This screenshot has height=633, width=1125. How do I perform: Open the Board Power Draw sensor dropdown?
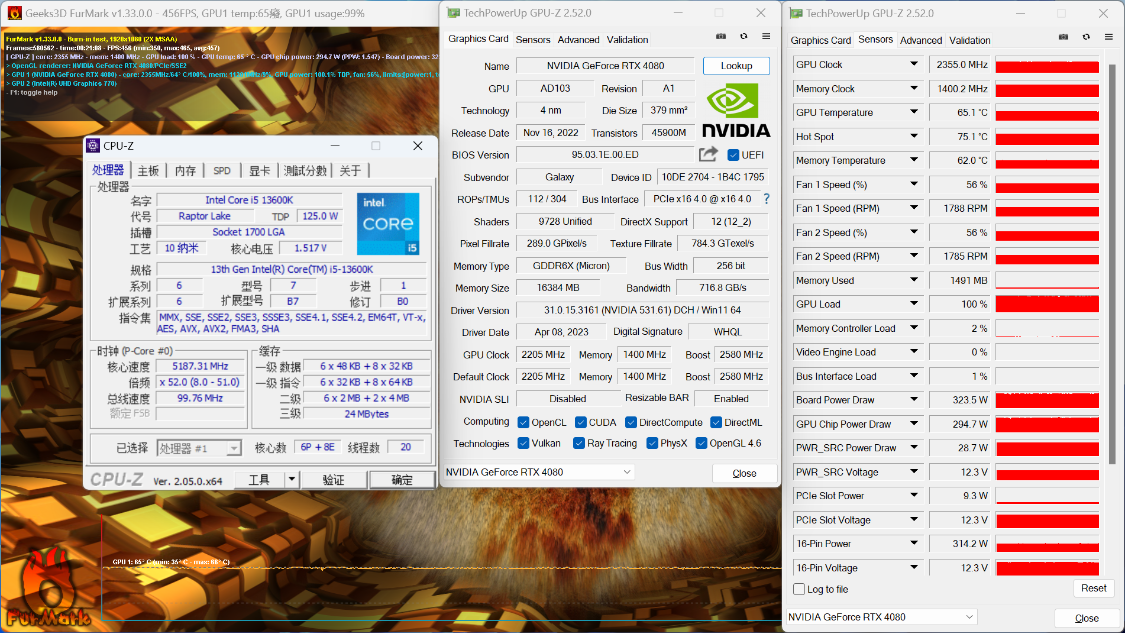(914, 400)
